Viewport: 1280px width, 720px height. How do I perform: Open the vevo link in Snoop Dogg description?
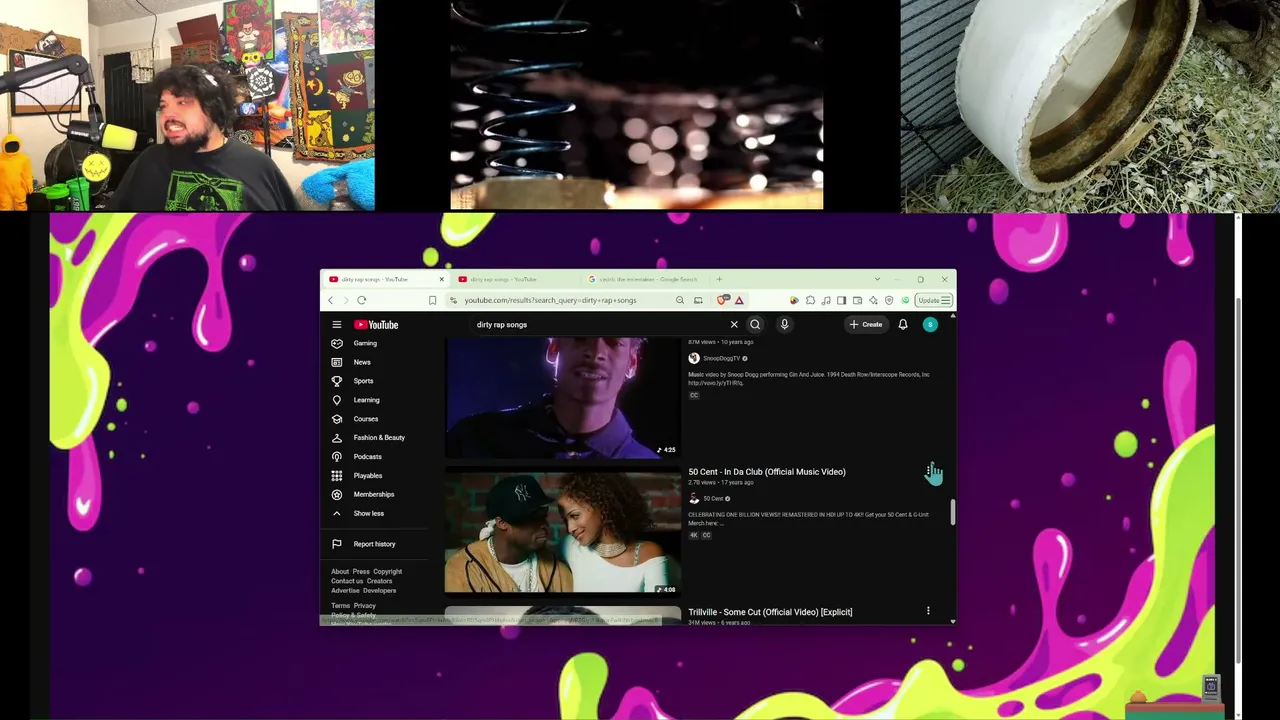click(716, 383)
